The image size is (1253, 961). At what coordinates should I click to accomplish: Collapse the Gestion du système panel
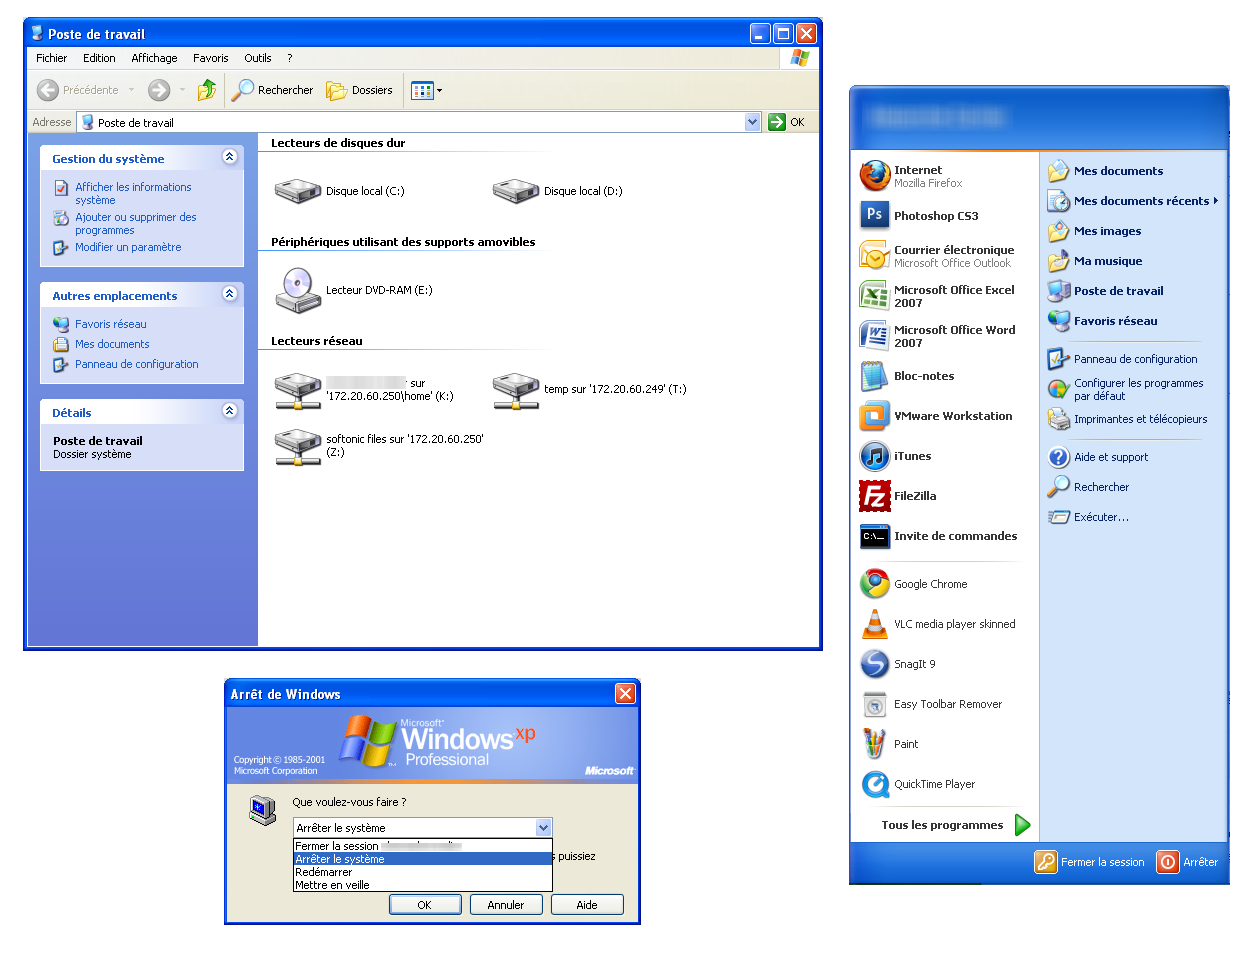230,157
